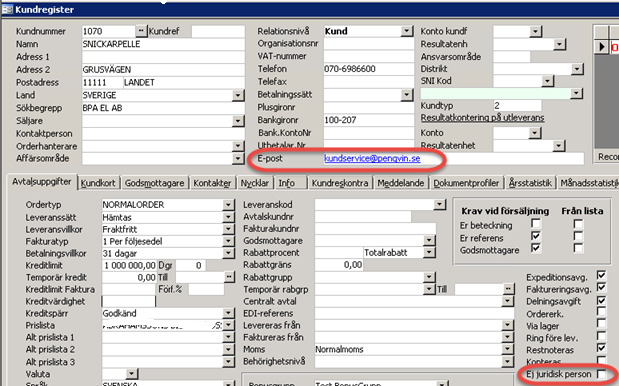Disable the Expeditionsavg. checkbox
Viewport: 619px width, 386px height.
pyautogui.click(x=601, y=275)
